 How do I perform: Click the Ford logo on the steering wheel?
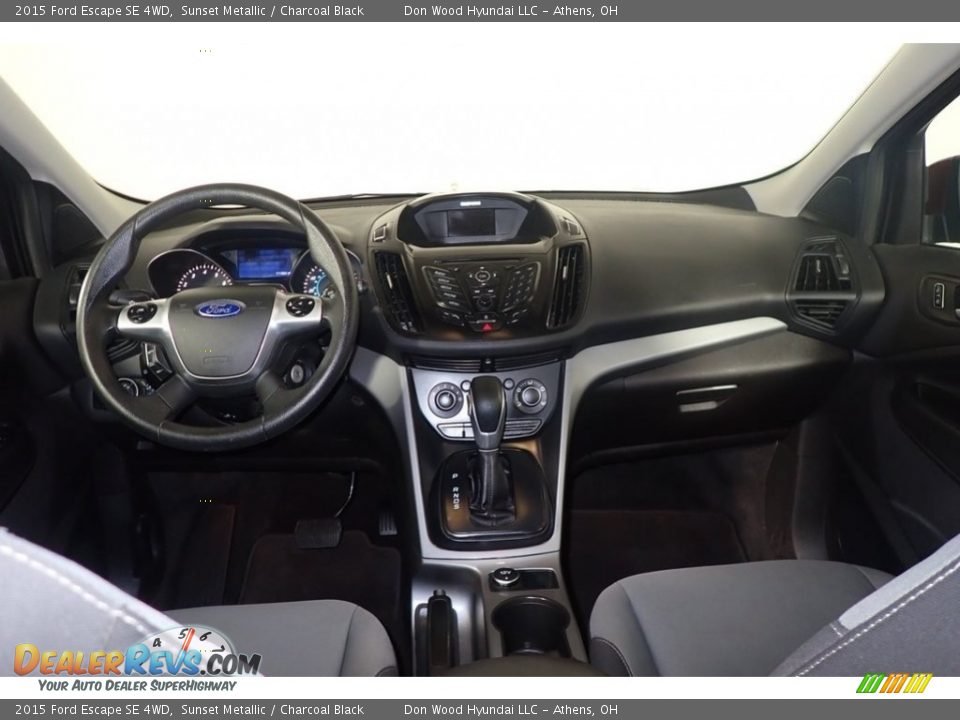point(220,307)
